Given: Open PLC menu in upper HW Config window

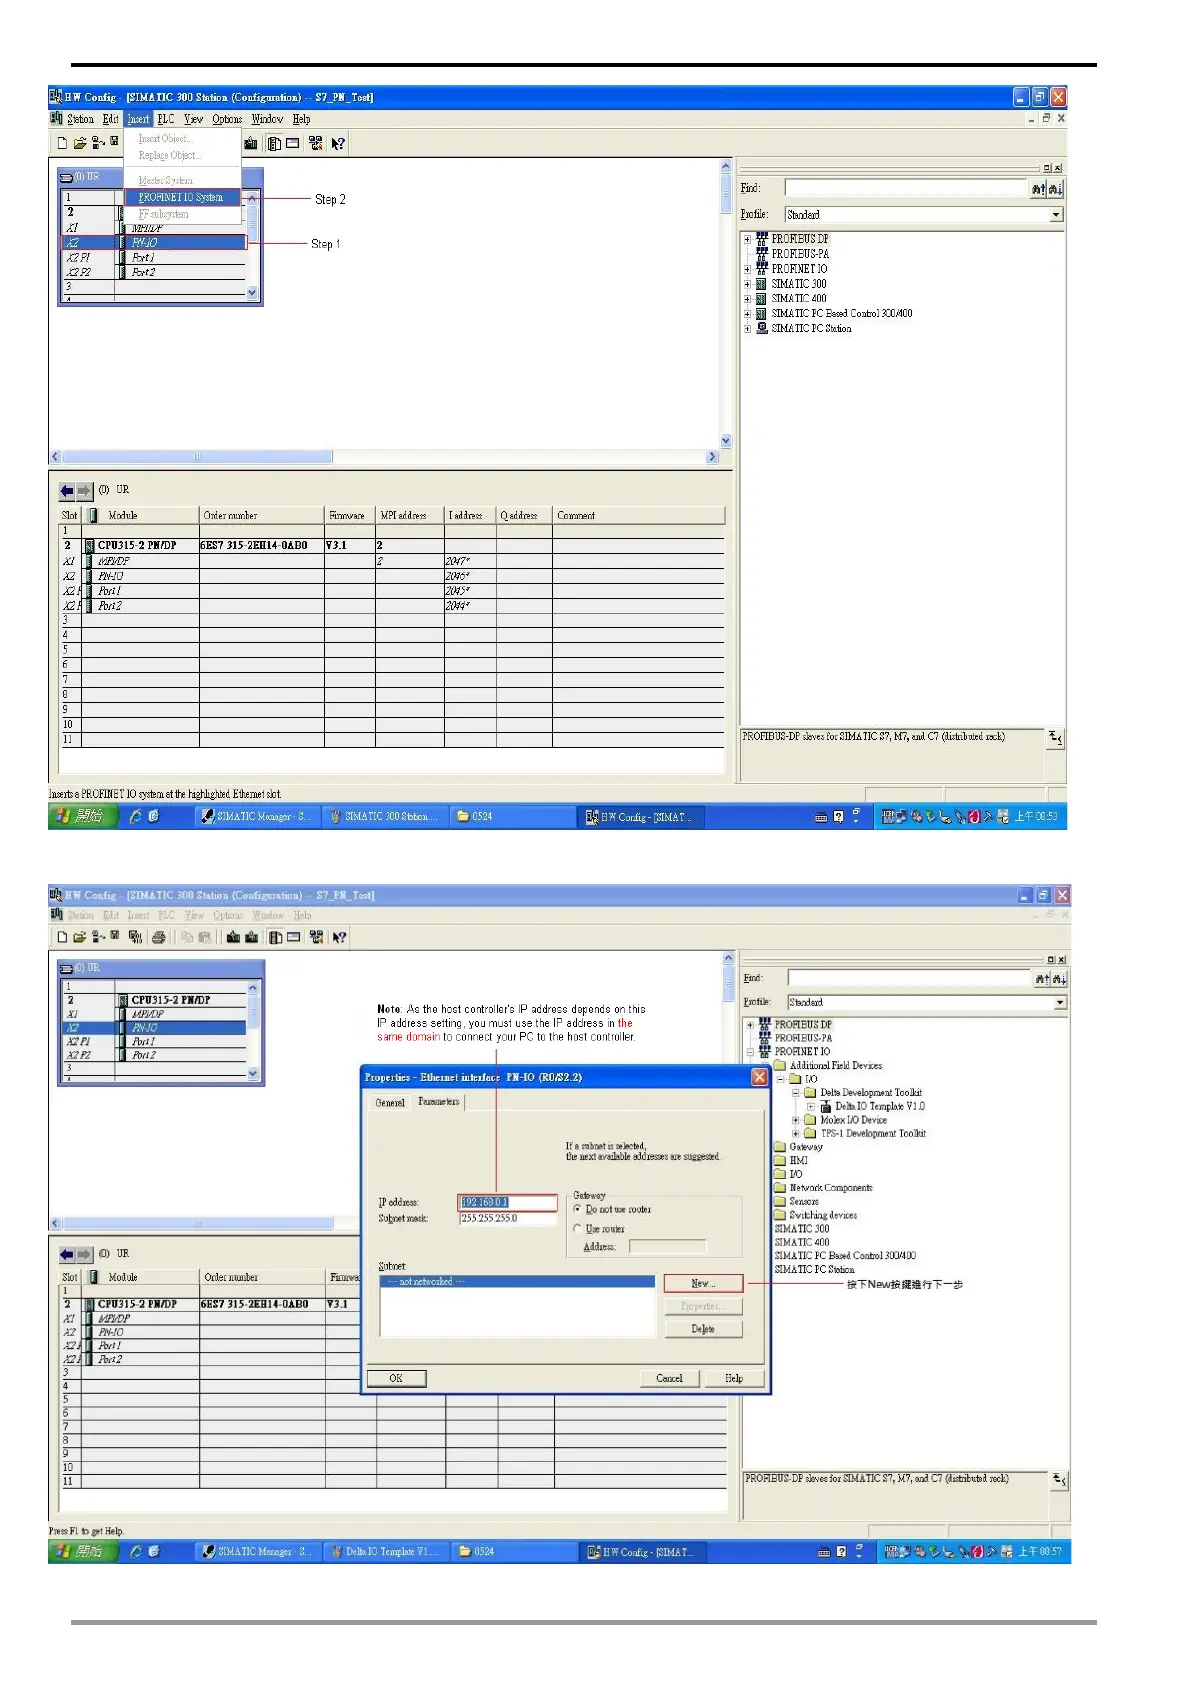Looking at the screenshot, I should (x=166, y=119).
